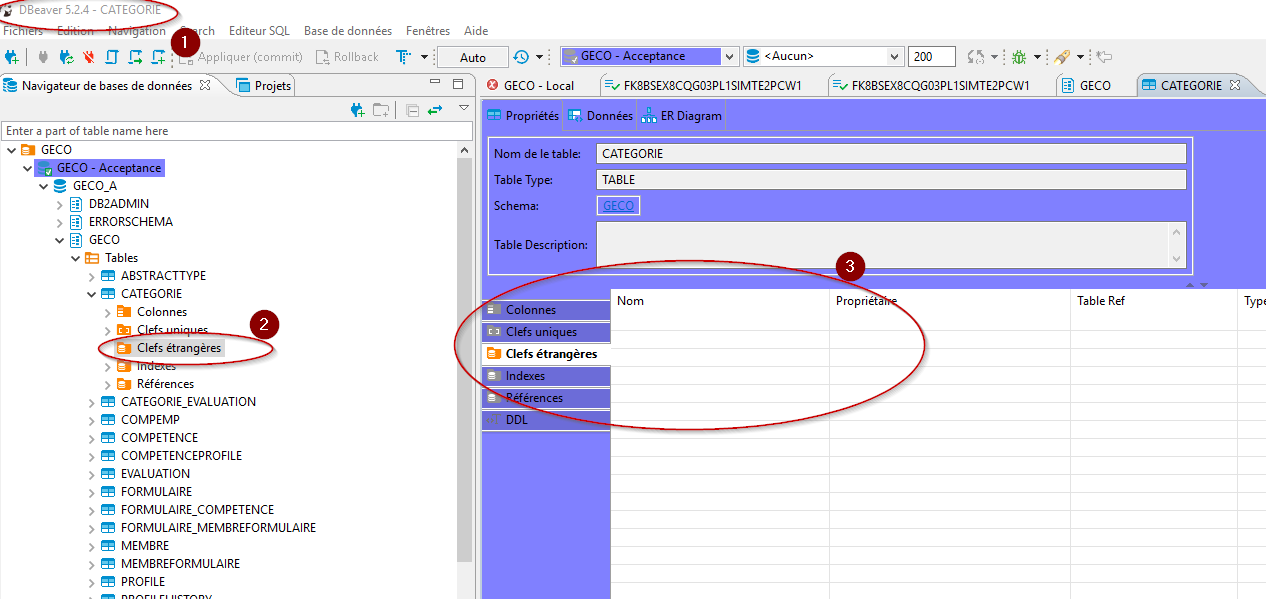Click the pencil tool icon in toolbar
Viewport: 1266px width, 599px height.
(1062, 57)
